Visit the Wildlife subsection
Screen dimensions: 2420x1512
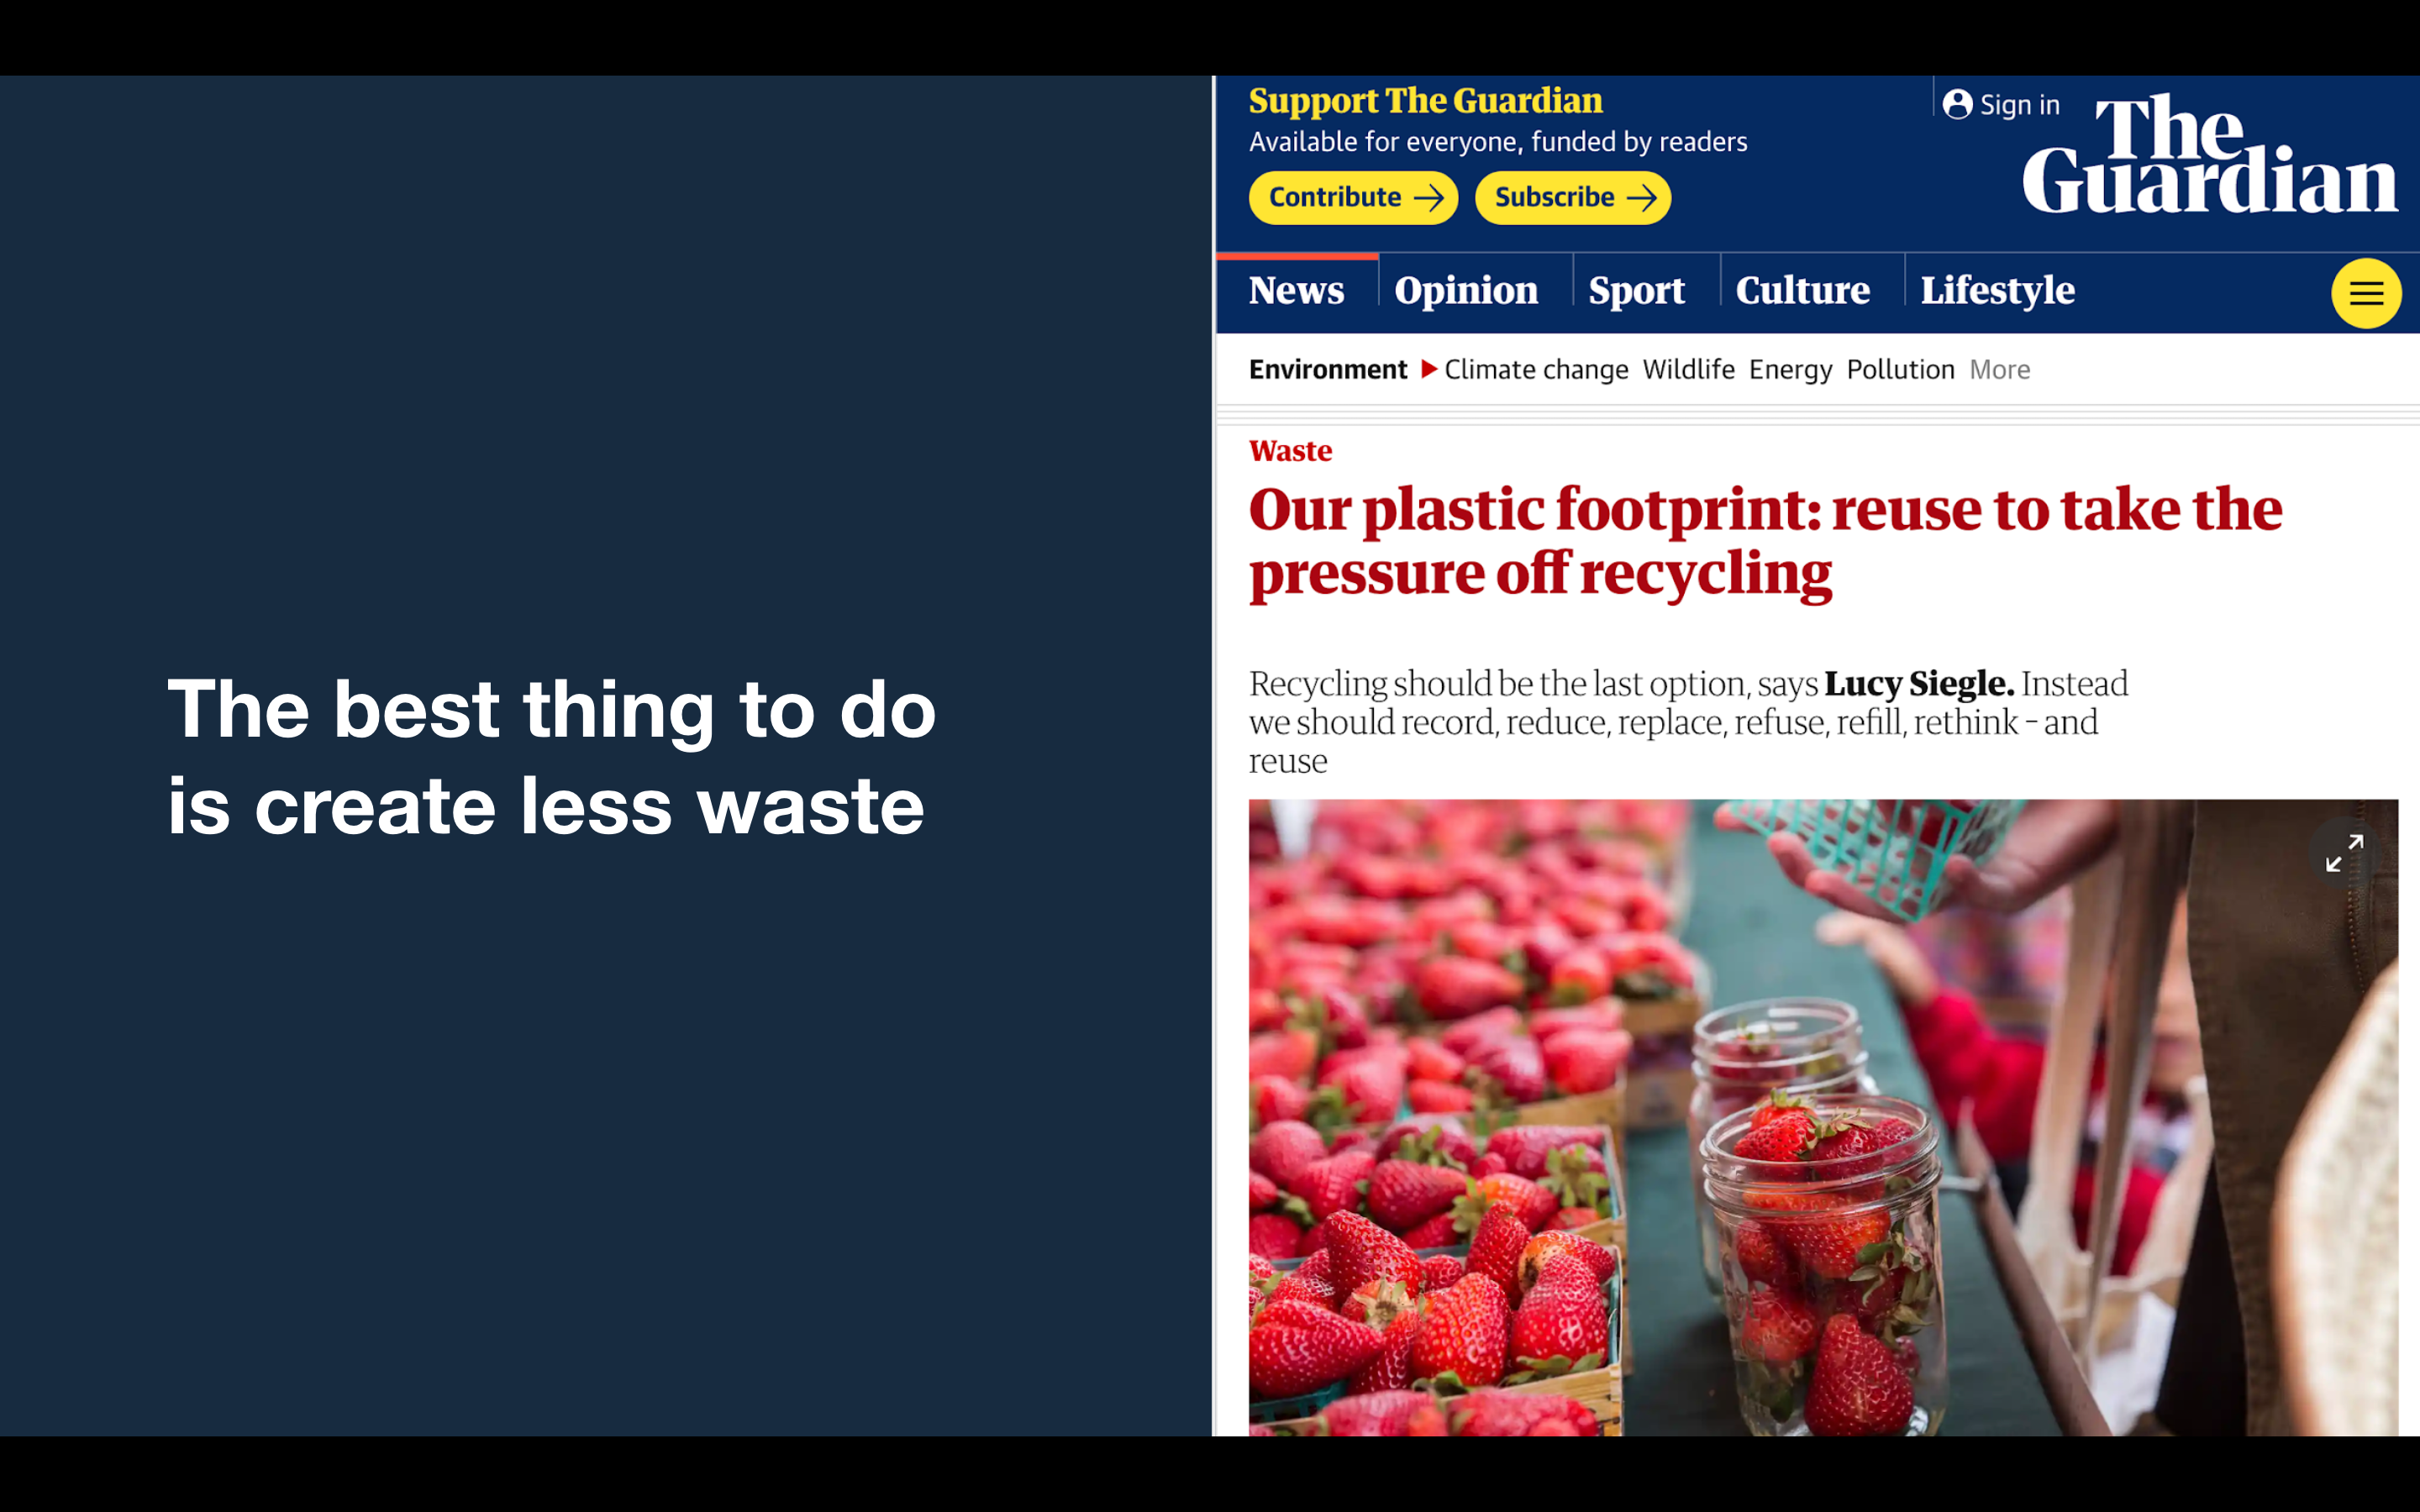[1688, 370]
